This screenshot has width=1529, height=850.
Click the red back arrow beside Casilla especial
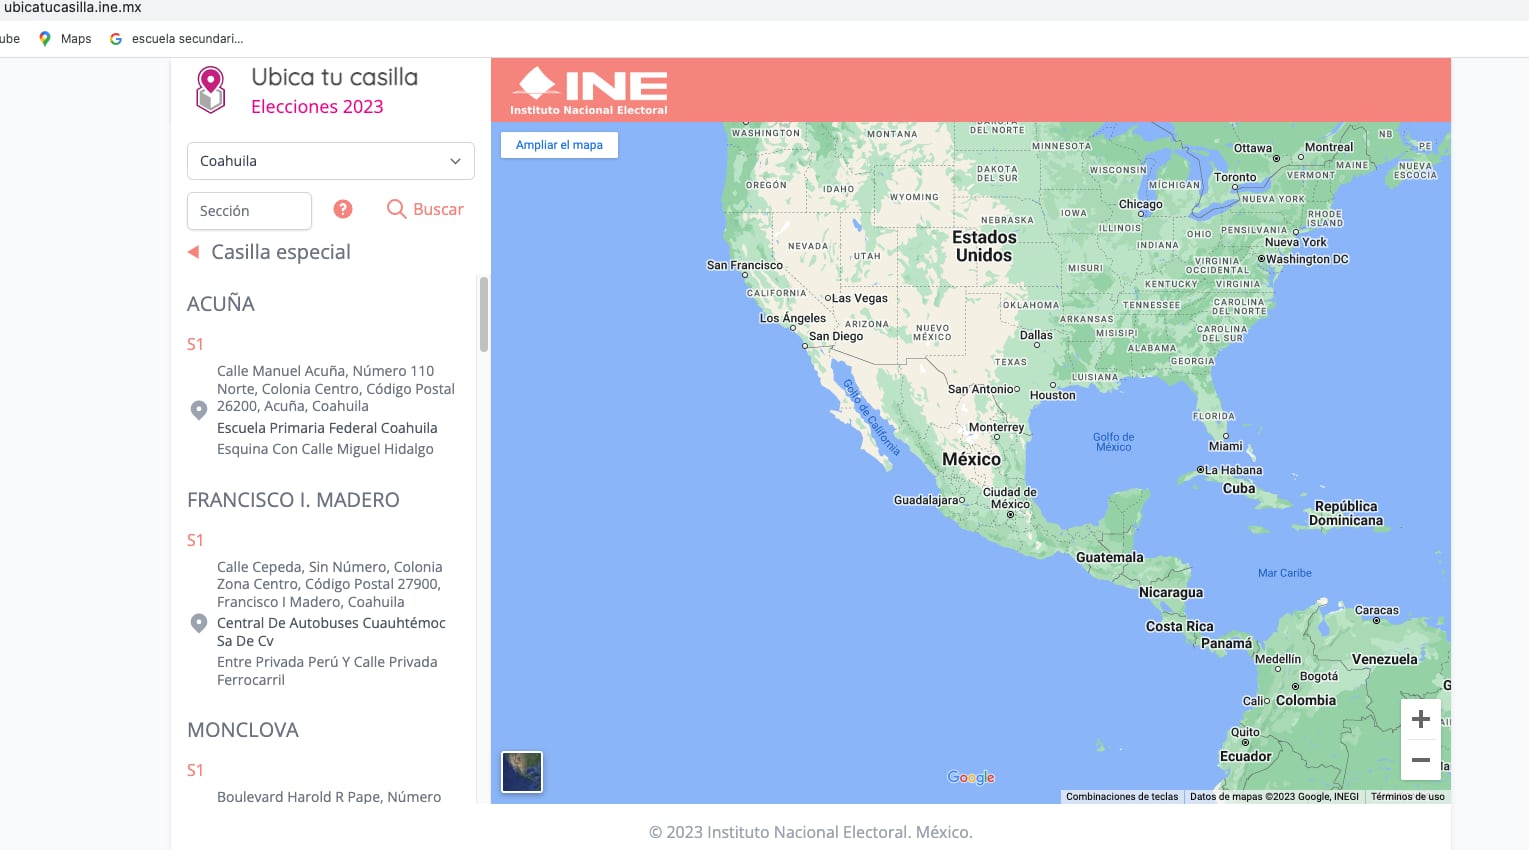(194, 252)
